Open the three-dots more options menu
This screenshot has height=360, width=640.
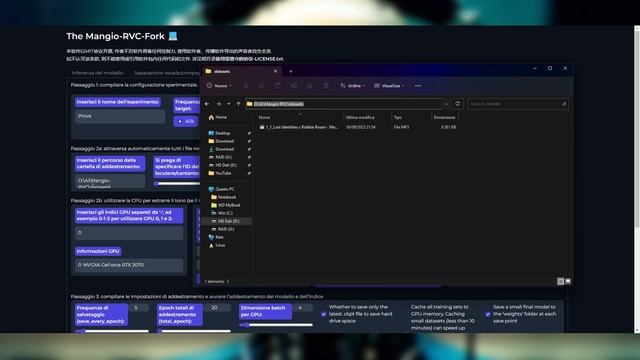[418, 86]
